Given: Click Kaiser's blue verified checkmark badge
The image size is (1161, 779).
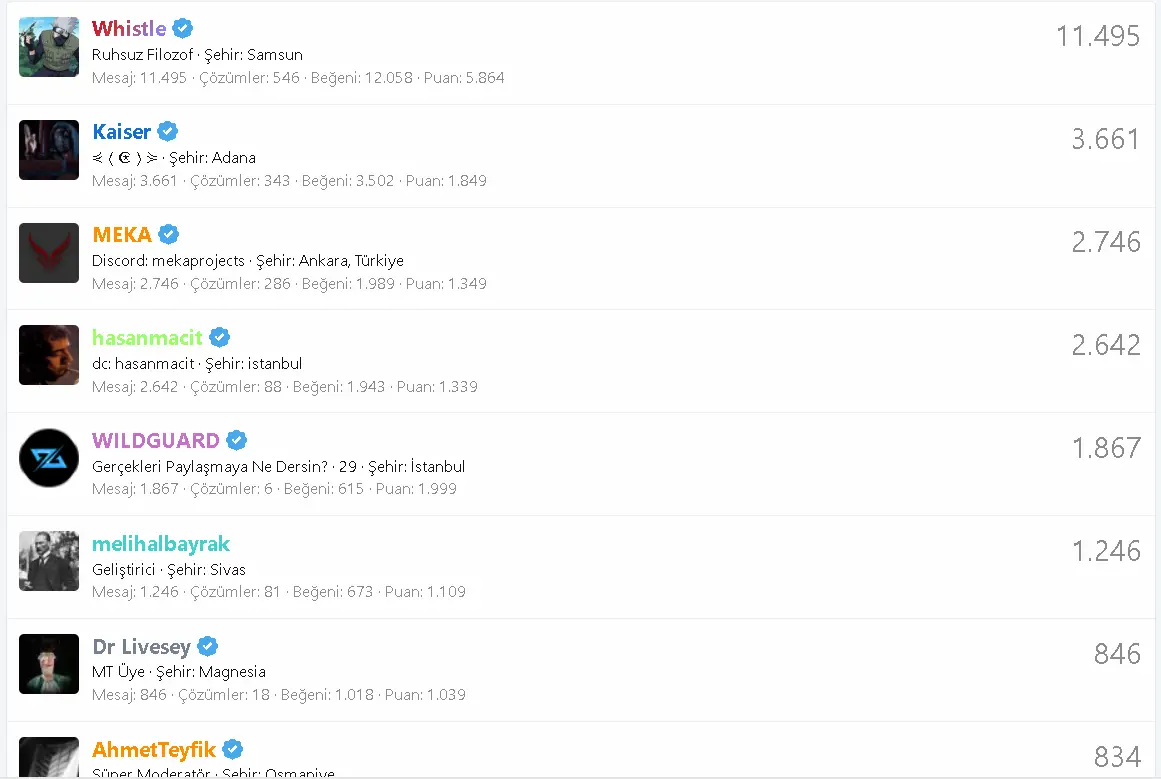Looking at the screenshot, I should point(168,131).
